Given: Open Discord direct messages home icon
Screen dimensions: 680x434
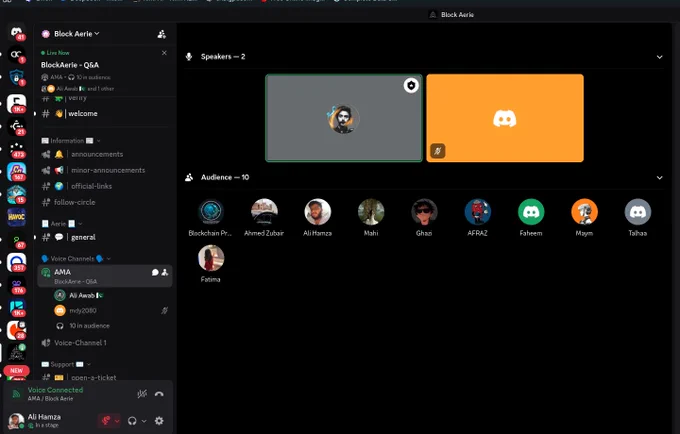Looking at the screenshot, I should tap(16, 32).
